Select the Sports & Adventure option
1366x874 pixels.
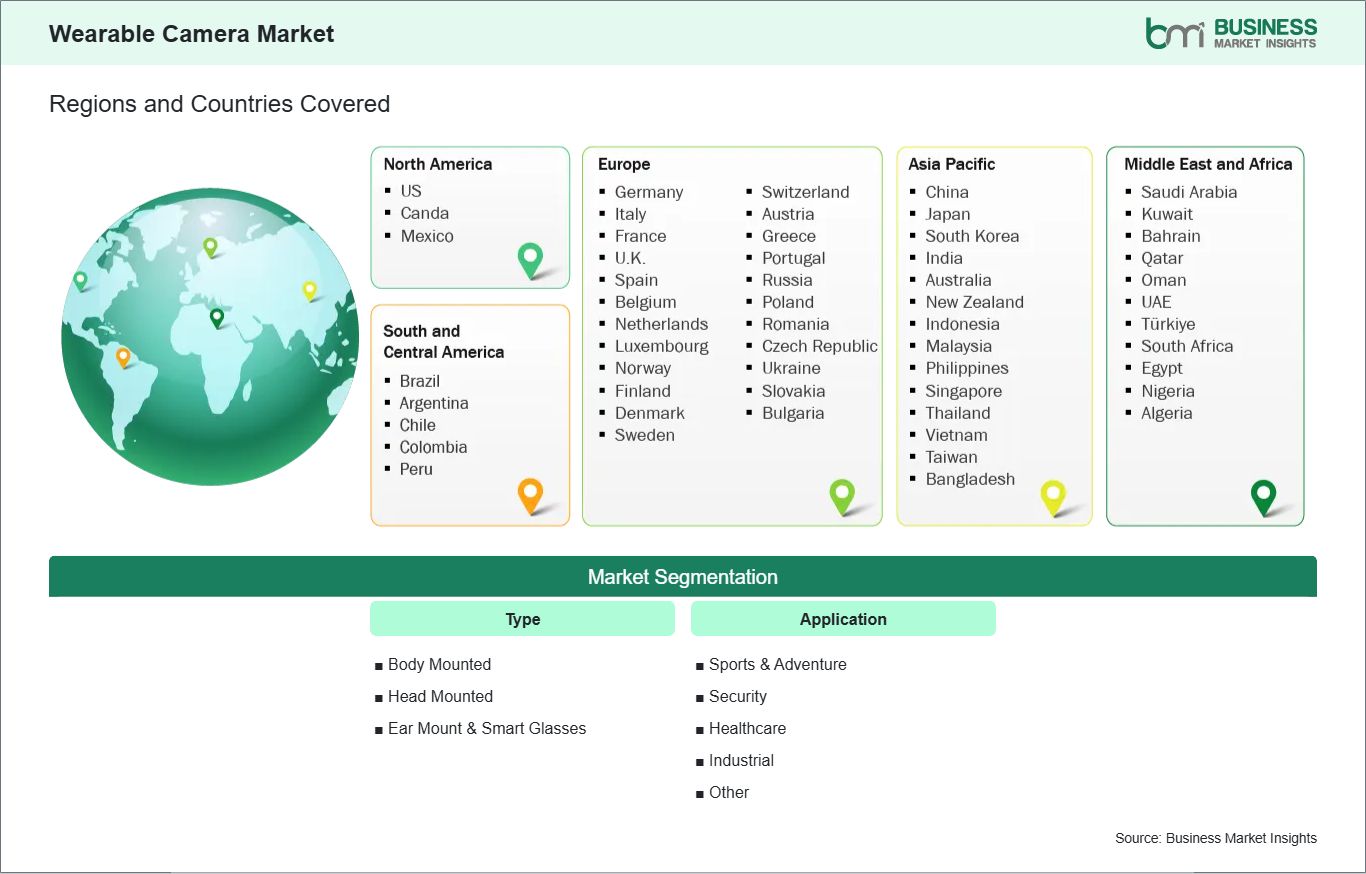pyautogui.click(x=776, y=664)
